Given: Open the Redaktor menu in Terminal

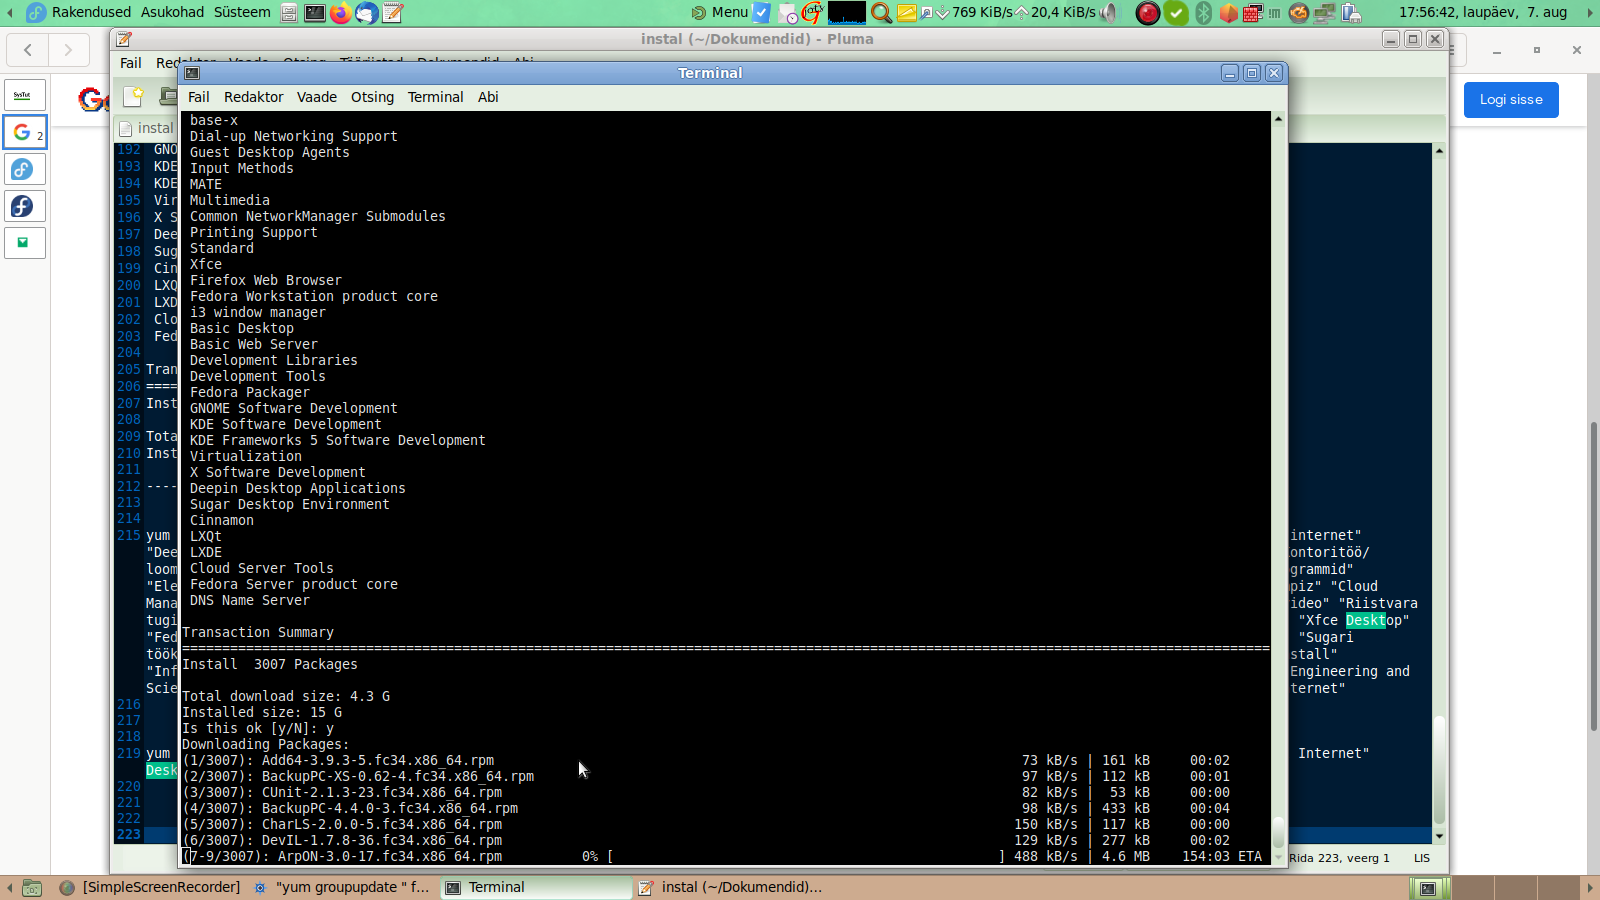Looking at the screenshot, I should click(254, 97).
